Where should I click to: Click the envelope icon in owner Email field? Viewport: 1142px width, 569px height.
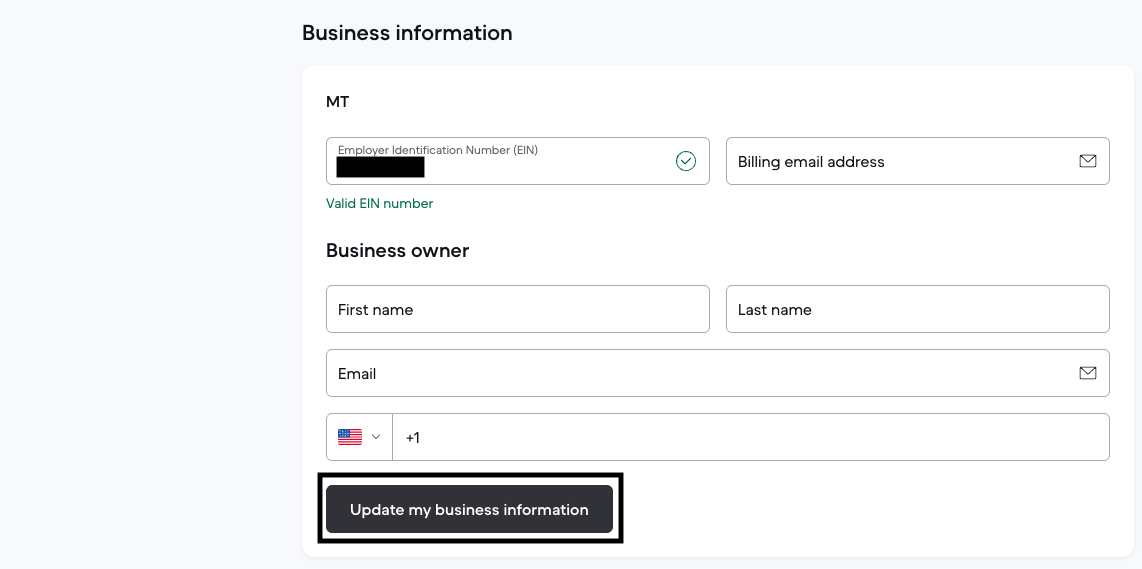pos(1087,373)
